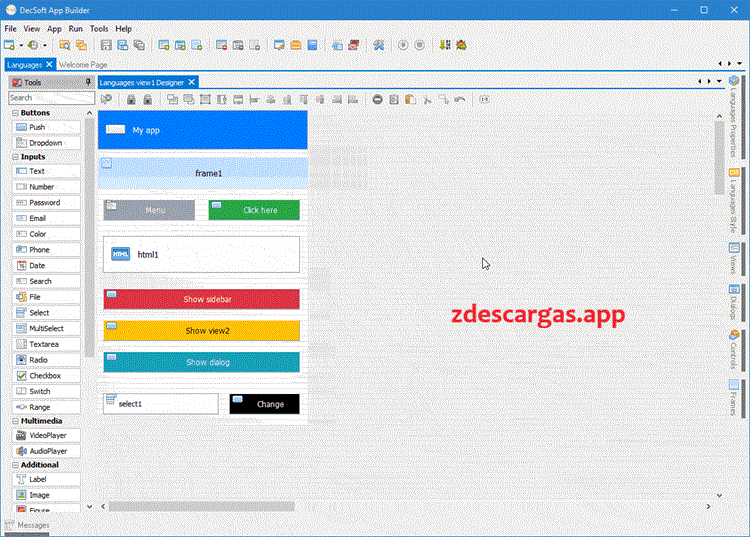Screen dimensions: 750x537
Task: Select the Push button tool
Action: pyautogui.click(x=46, y=127)
